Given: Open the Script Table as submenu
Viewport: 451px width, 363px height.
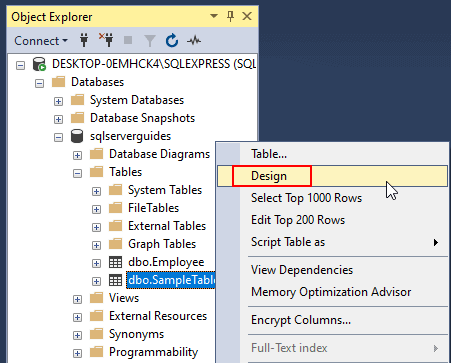Looking at the screenshot, I should coord(332,242).
